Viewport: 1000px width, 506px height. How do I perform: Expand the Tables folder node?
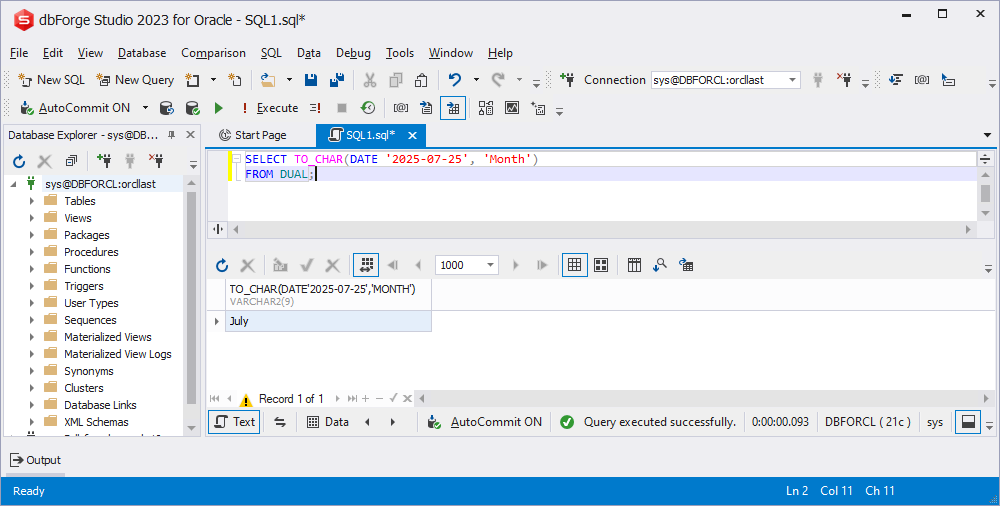(32, 201)
